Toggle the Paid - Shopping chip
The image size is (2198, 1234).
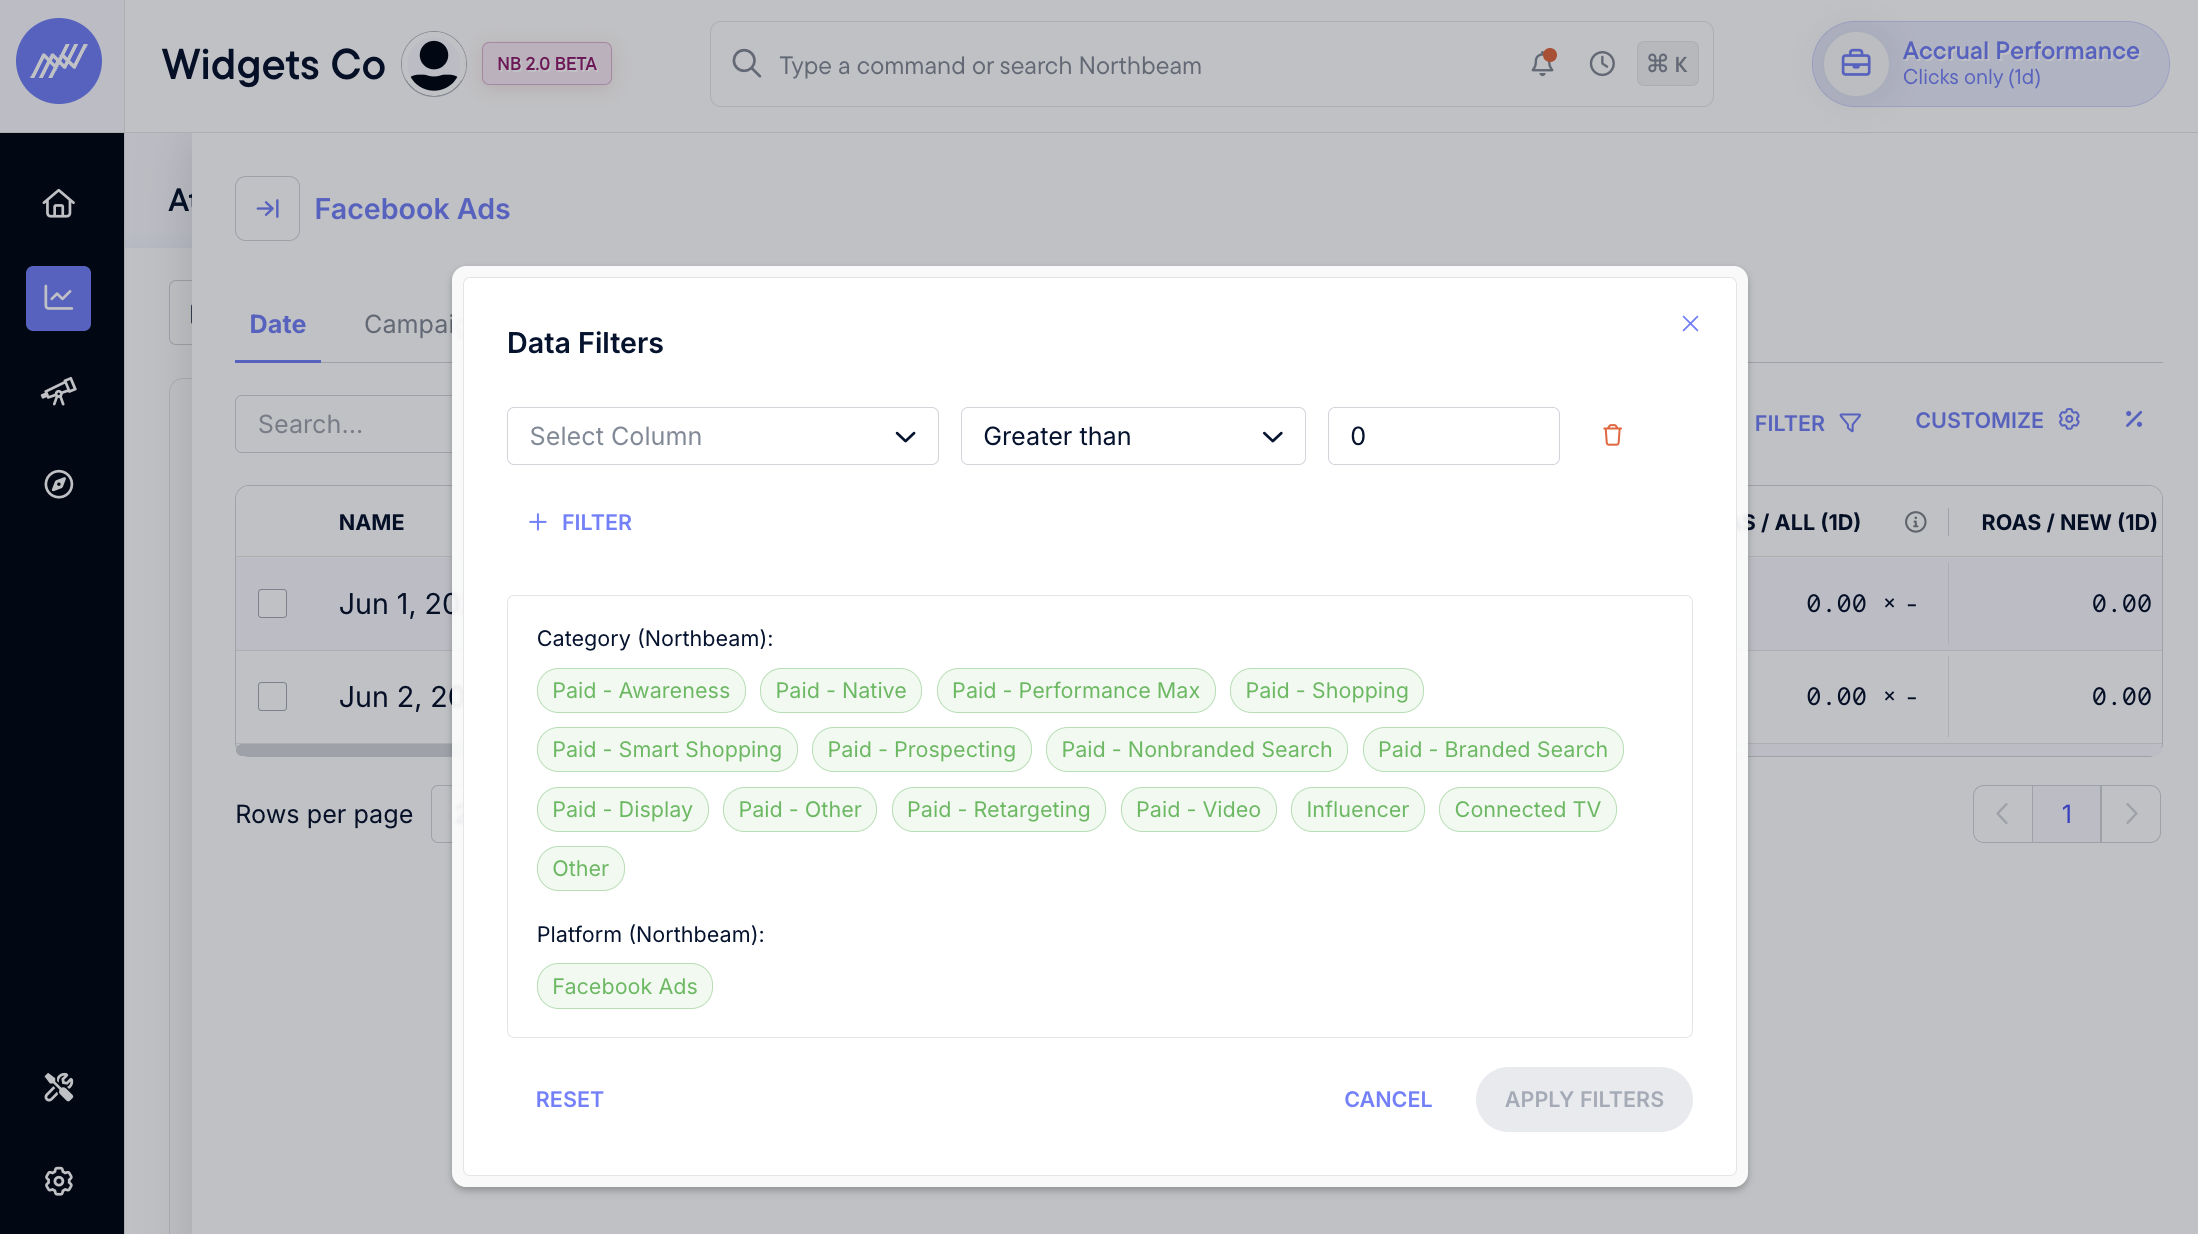pyautogui.click(x=1327, y=690)
